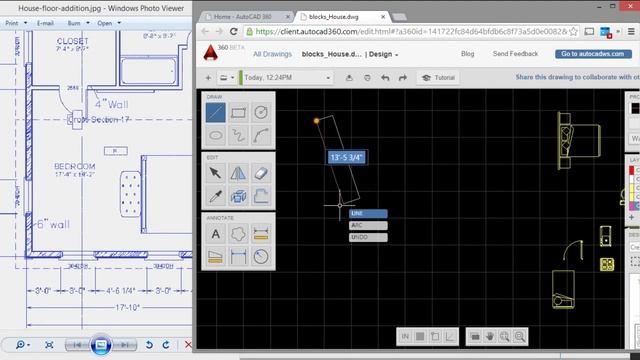Select the black properties color swatch

(x=635, y=108)
